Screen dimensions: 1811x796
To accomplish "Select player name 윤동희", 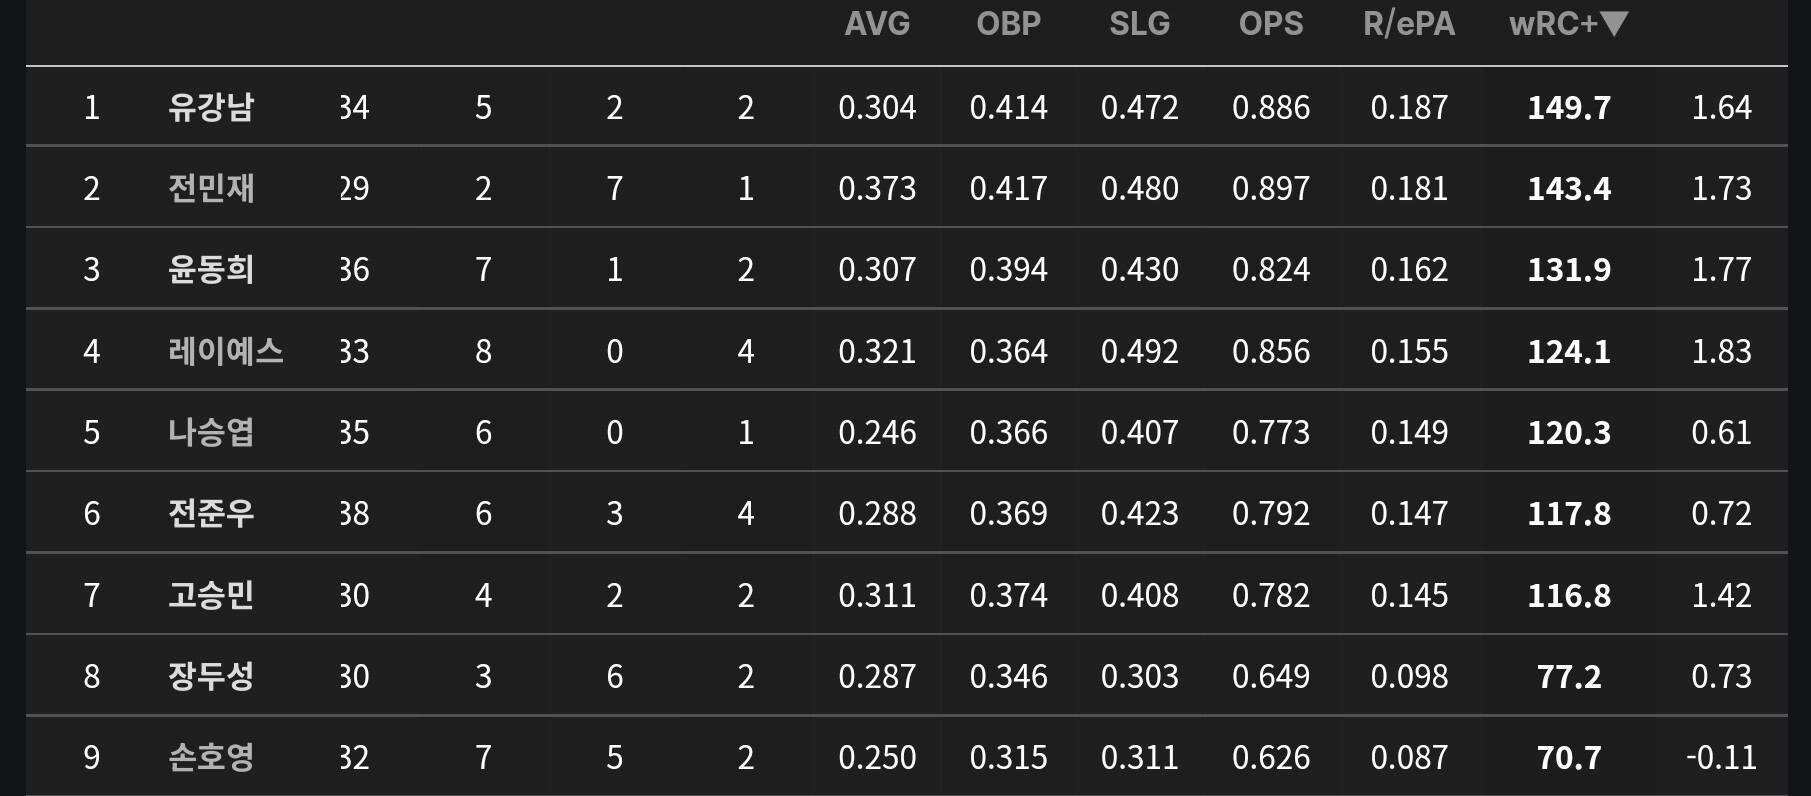I will pyautogui.click(x=211, y=269).
